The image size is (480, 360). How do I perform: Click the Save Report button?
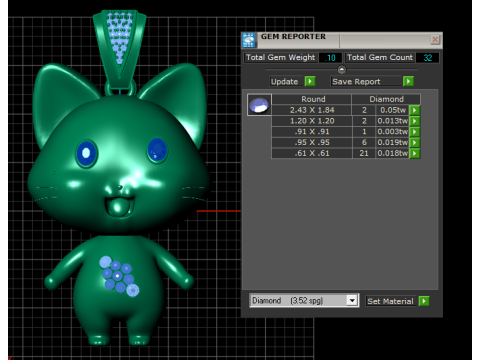point(366,81)
